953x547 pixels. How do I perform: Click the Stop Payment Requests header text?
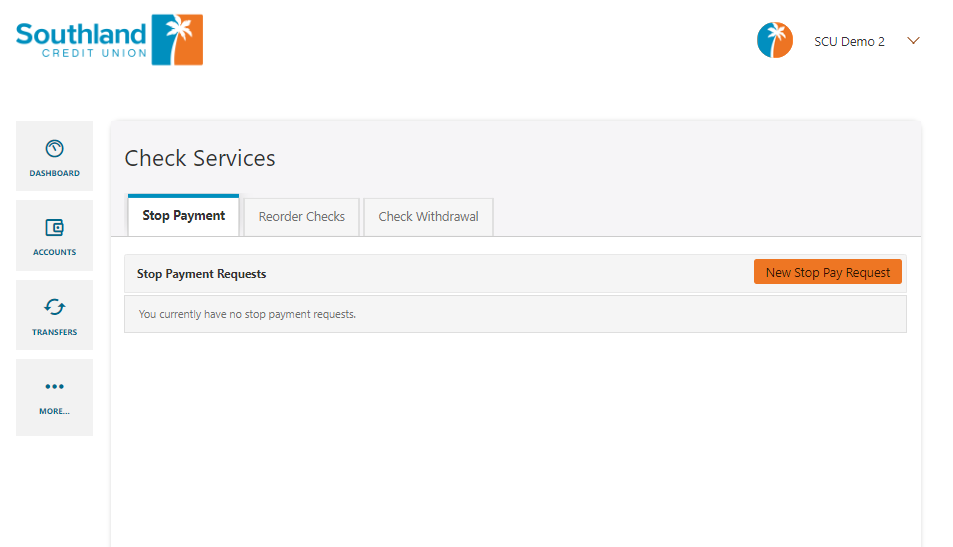coord(201,274)
